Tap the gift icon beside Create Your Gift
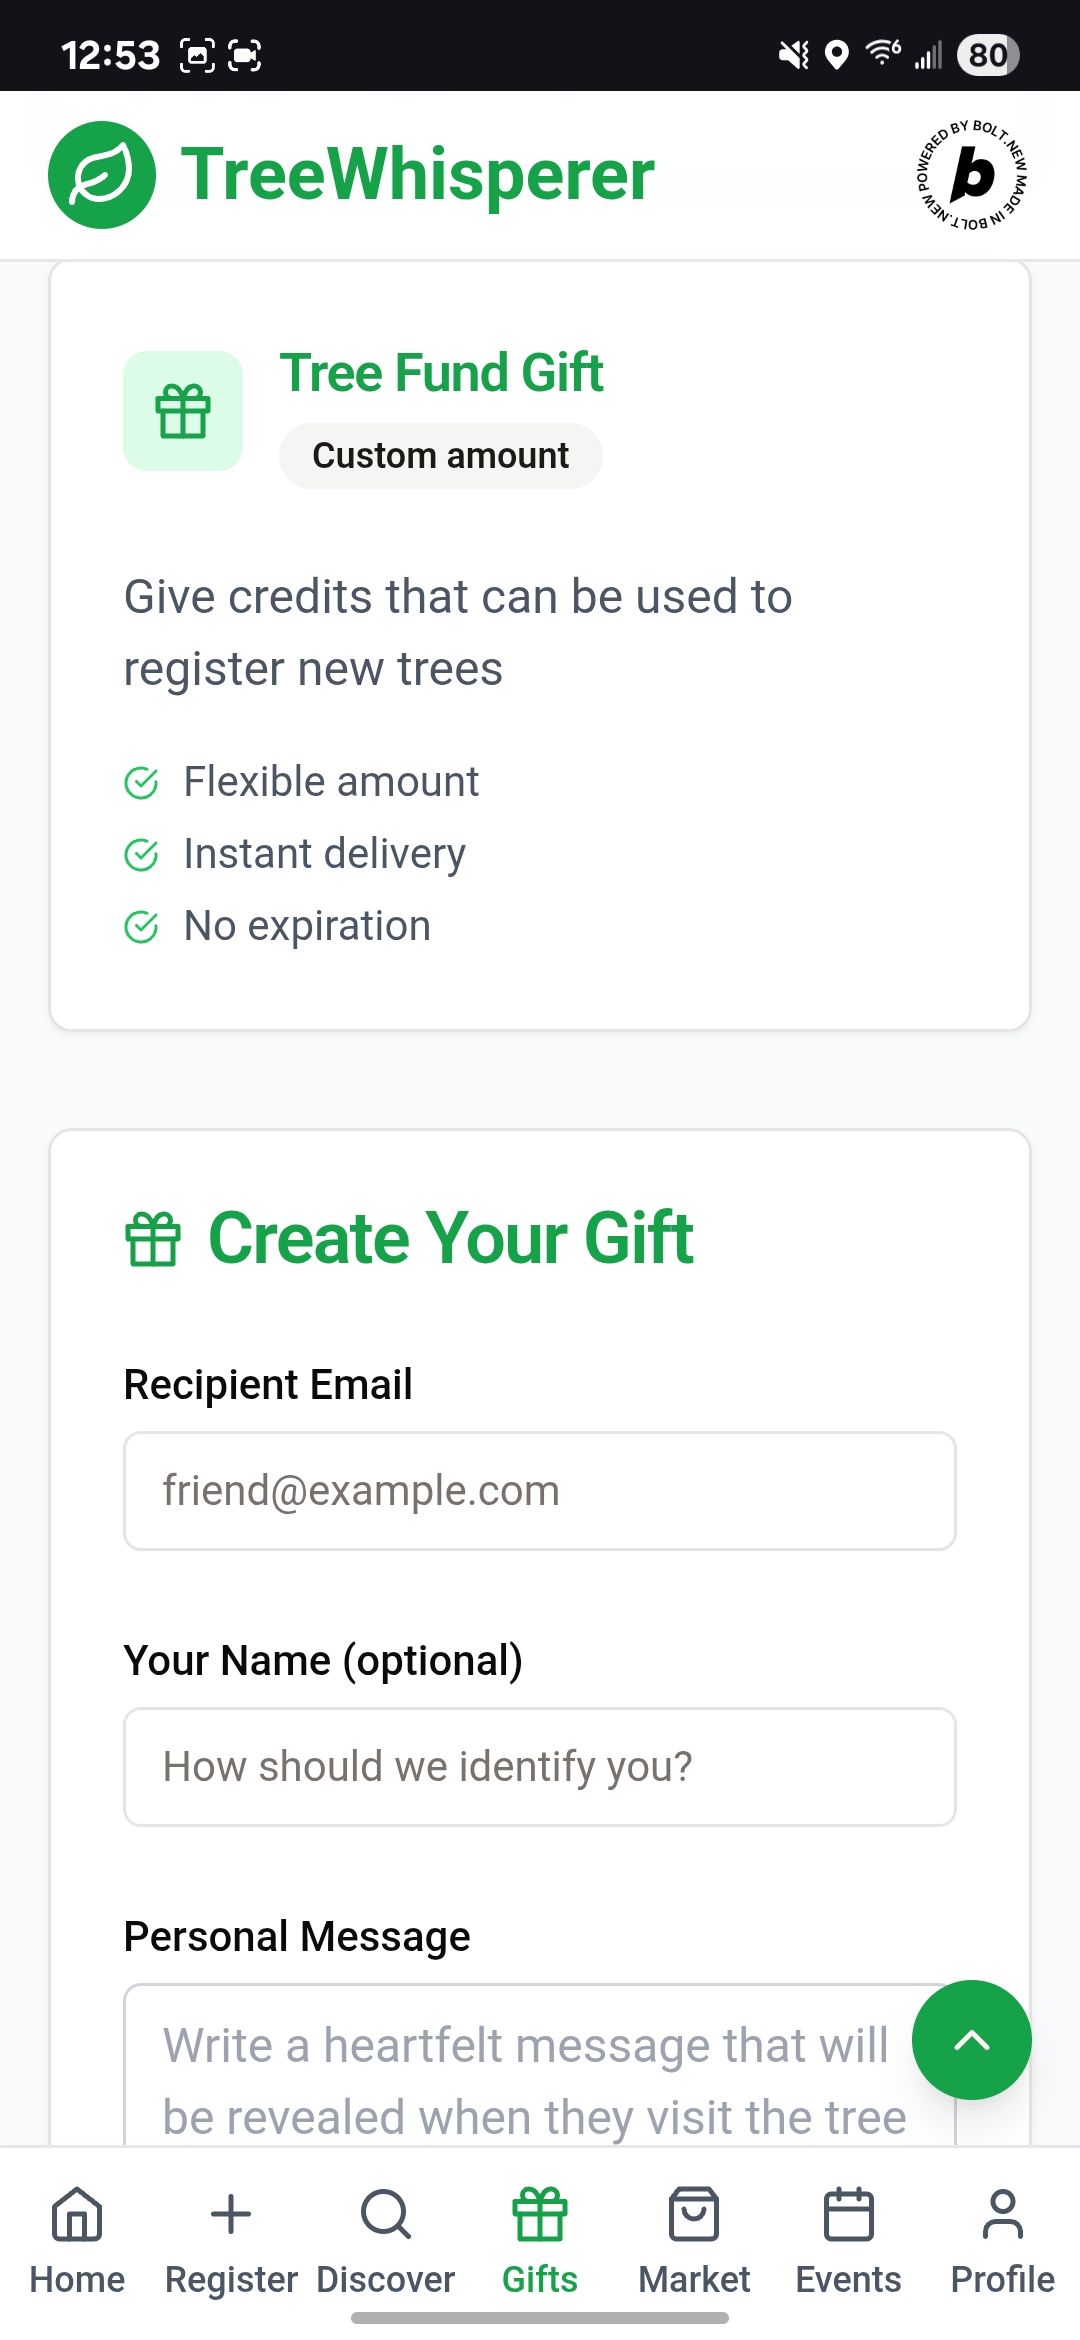The height and width of the screenshot is (2340, 1080). pyautogui.click(x=153, y=1239)
